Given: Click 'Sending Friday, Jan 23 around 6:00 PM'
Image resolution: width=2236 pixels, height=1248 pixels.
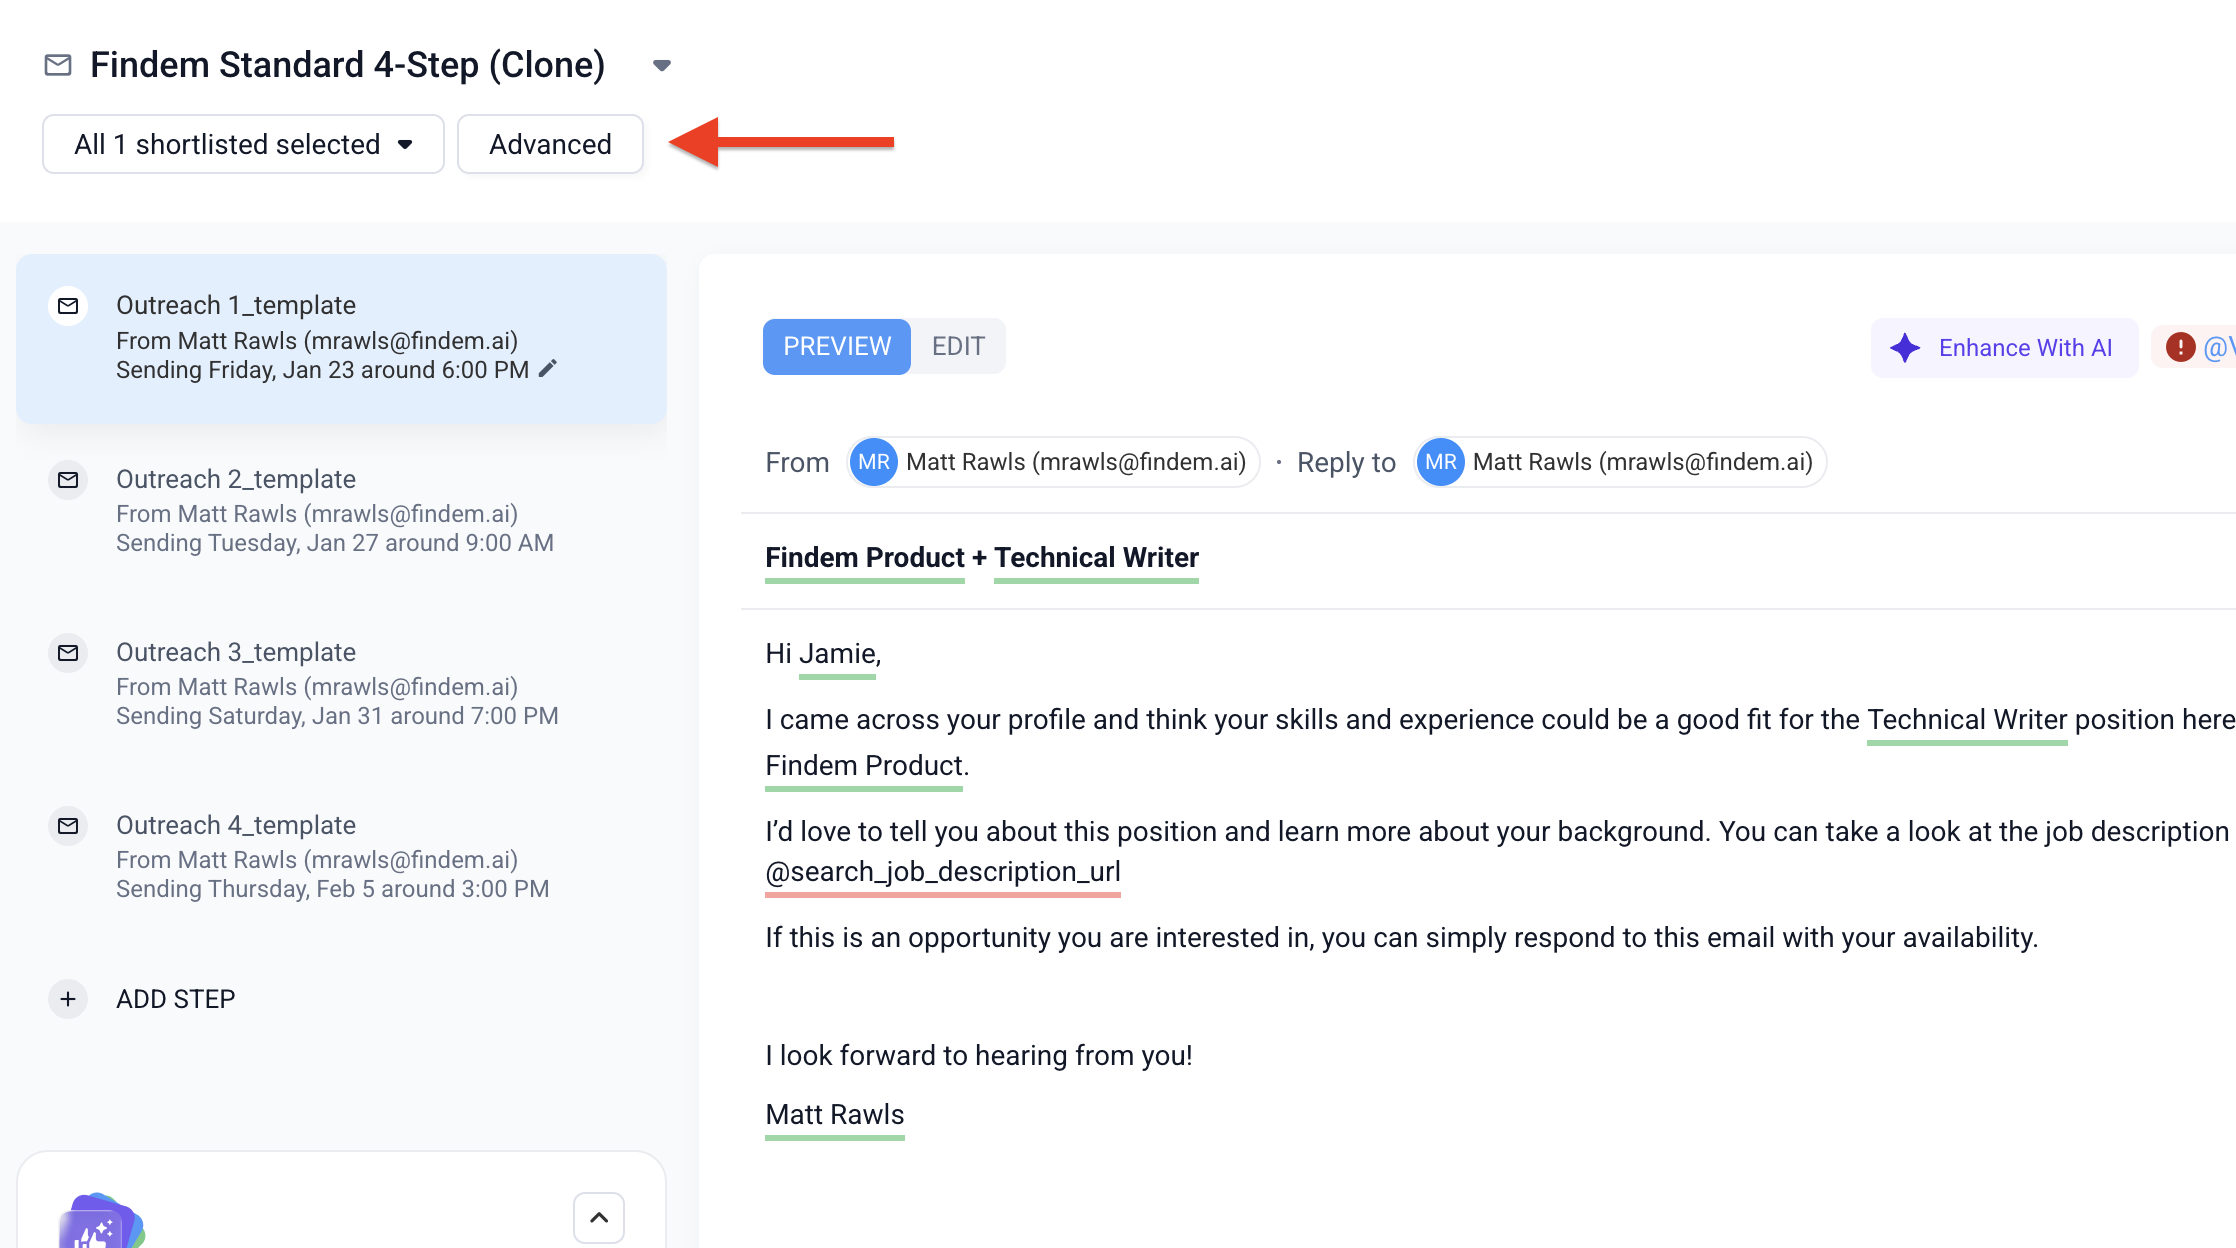Looking at the screenshot, I should pyautogui.click(x=322, y=370).
